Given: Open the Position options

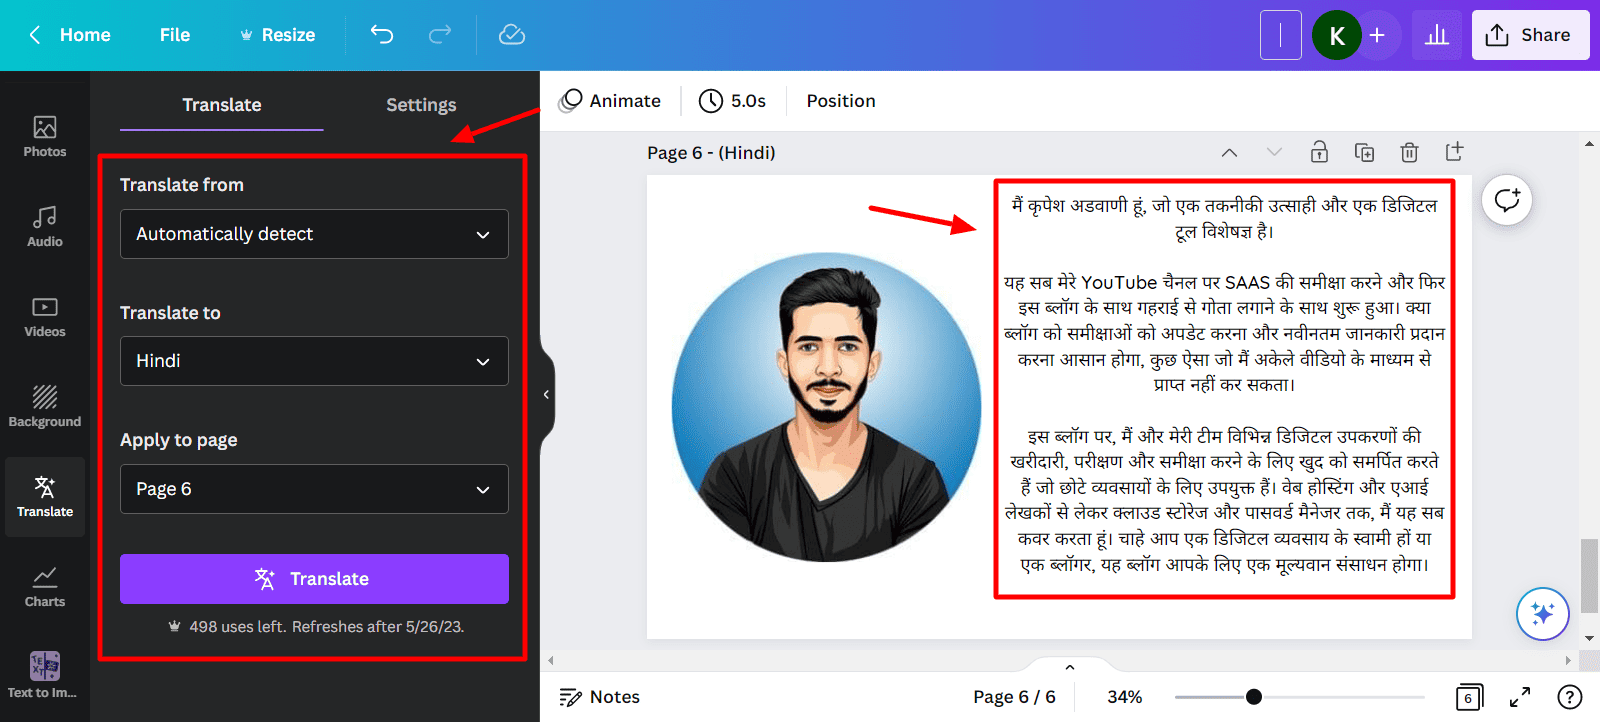Looking at the screenshot, I should click(x=841, y=101).
